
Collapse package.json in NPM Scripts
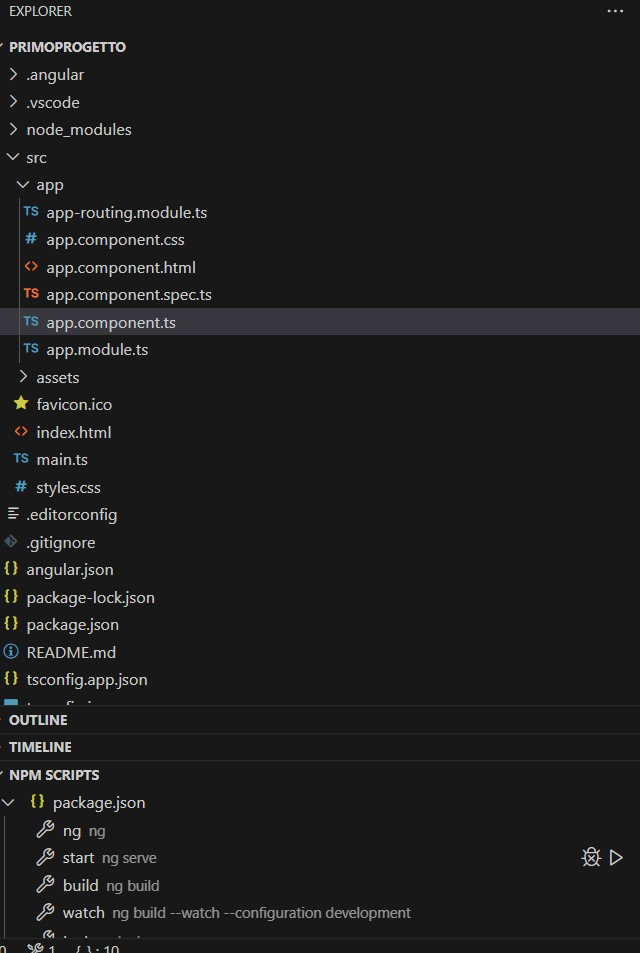pos(9,802)
